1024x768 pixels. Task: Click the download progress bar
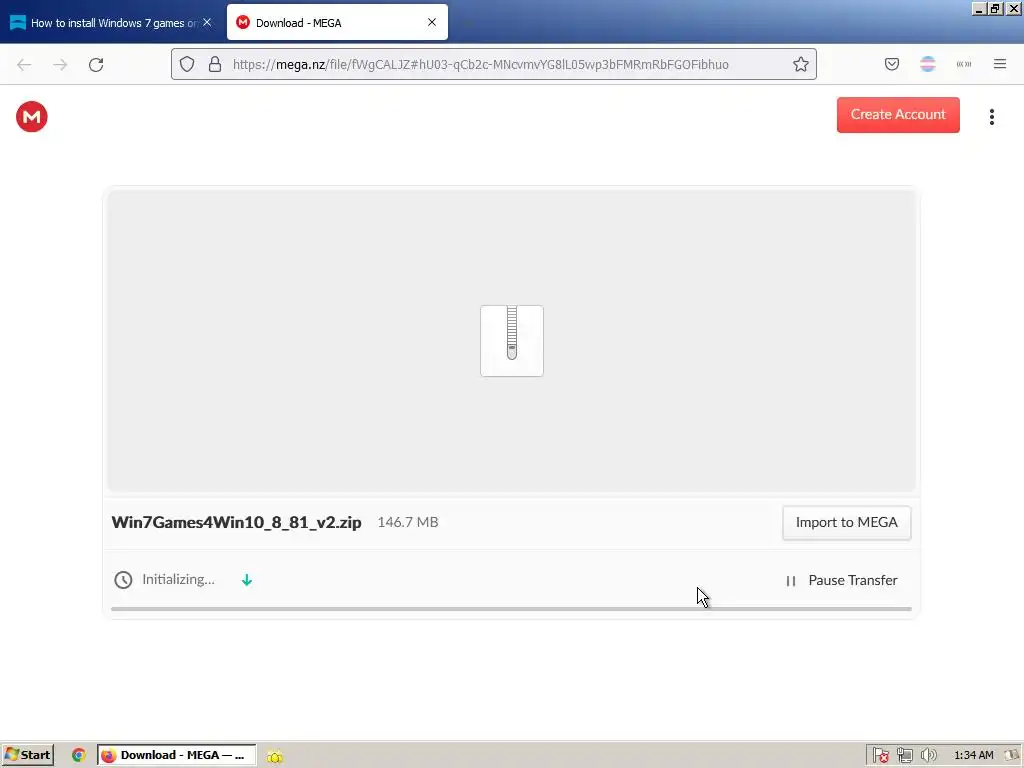tap(511, 609)
